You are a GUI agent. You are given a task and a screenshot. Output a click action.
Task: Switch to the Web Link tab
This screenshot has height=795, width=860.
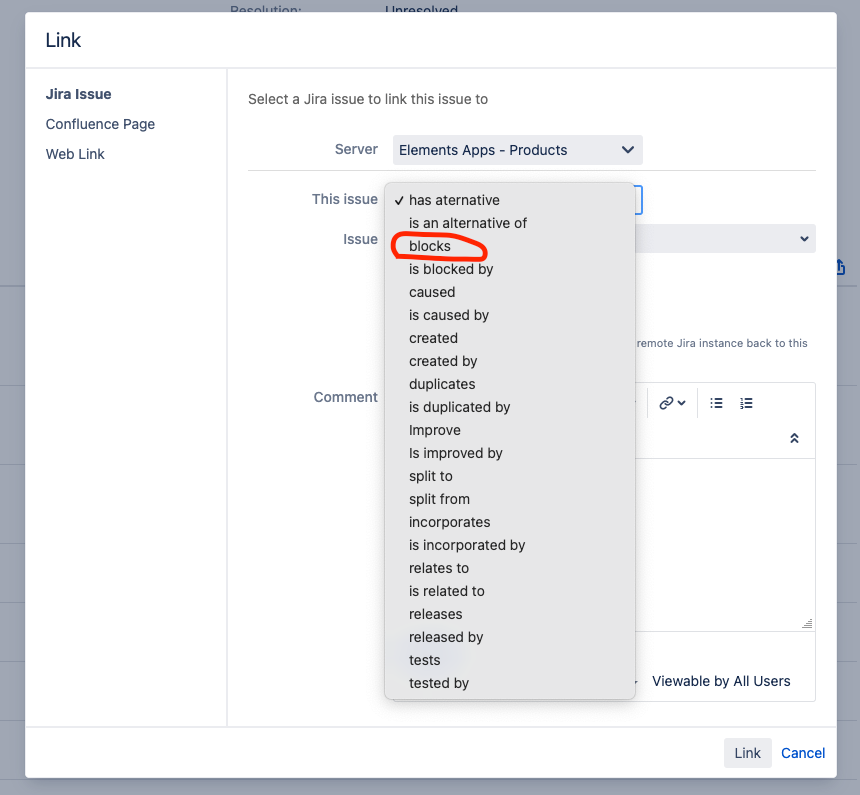(74, 153)
